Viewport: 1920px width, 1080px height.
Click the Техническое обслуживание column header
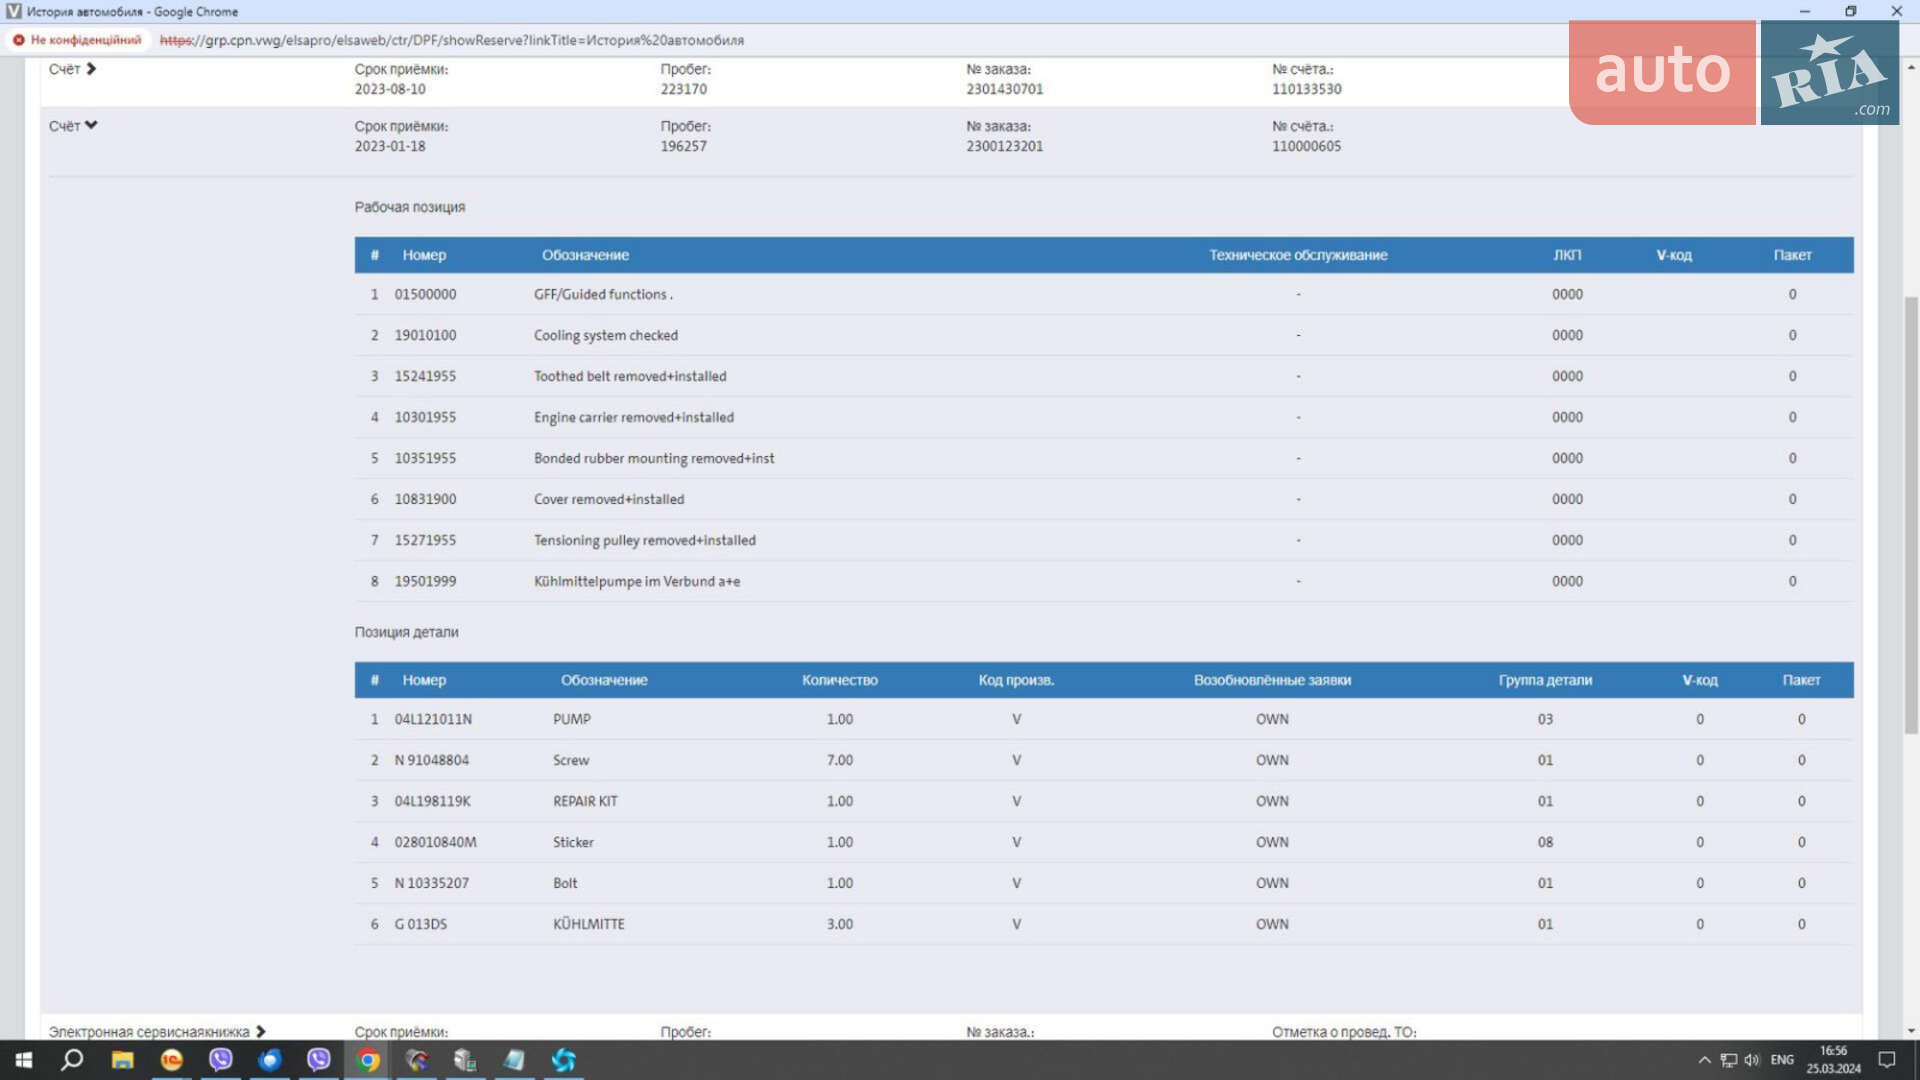pos(1298,255)
